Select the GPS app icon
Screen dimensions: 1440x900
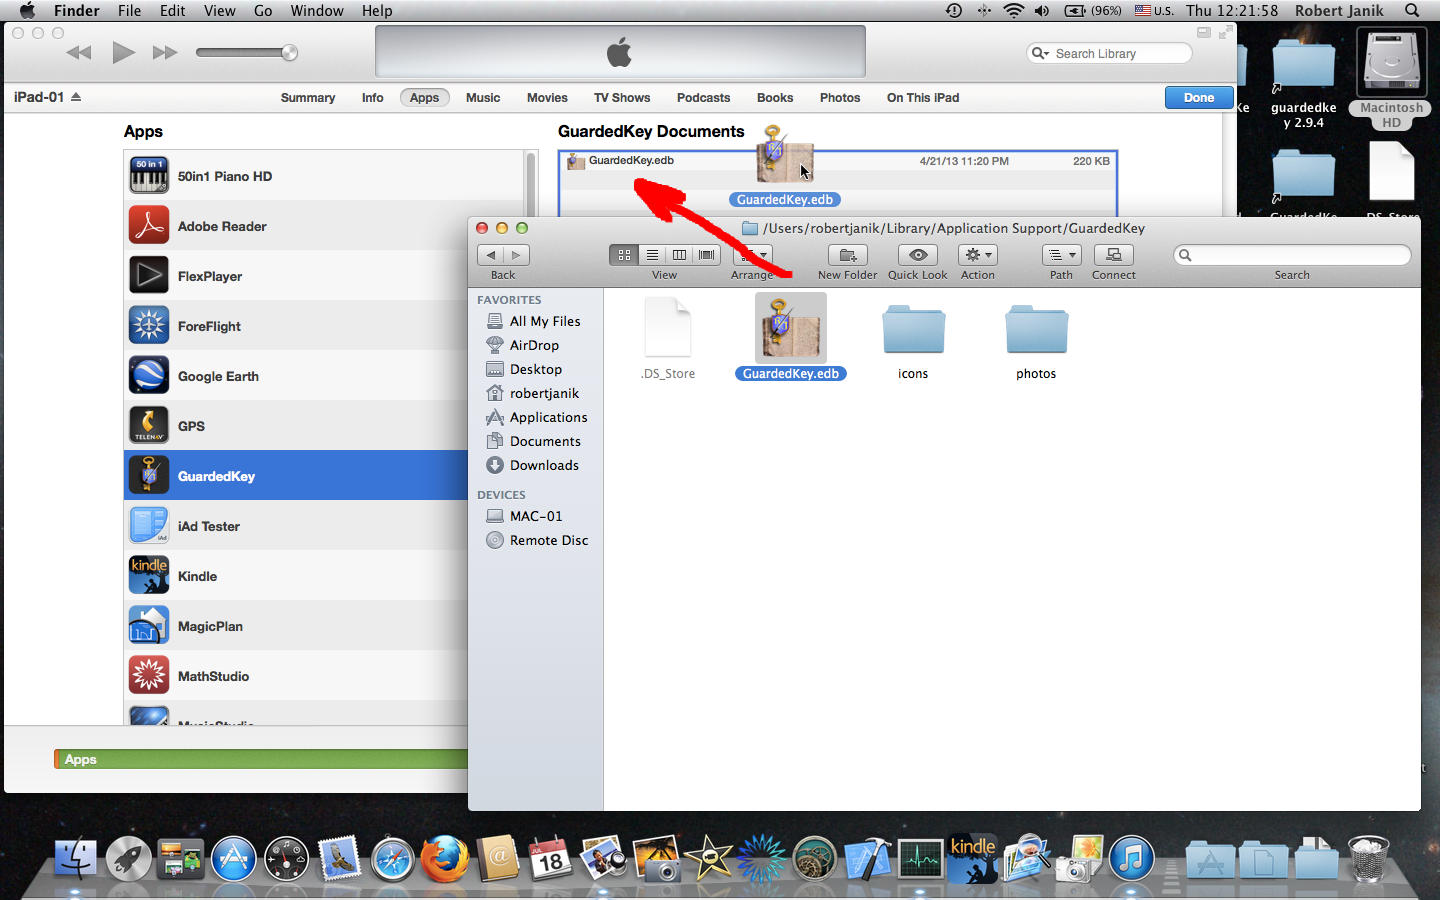coord(149,426)
